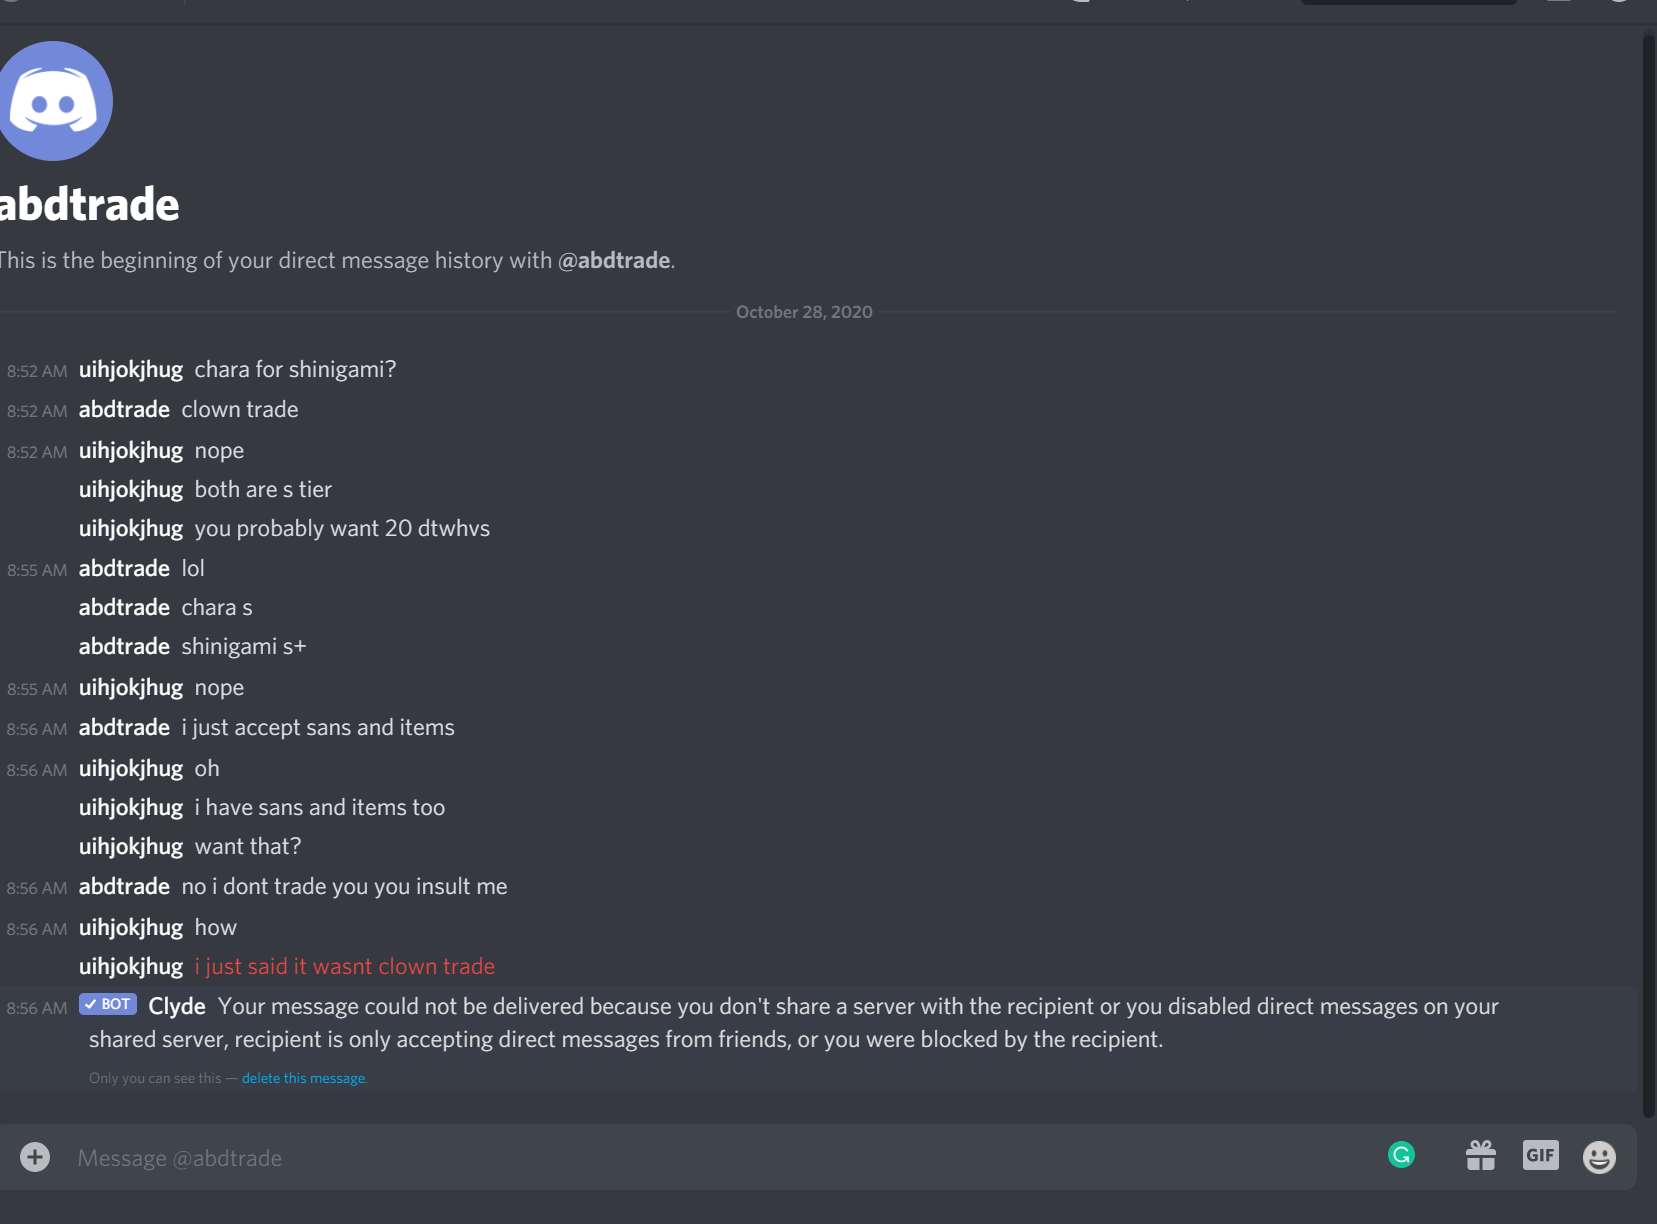This screenshot has height=1224, width=1657.
Task: Click abdtrade's large Discord avatar
Action: point(53,101)
